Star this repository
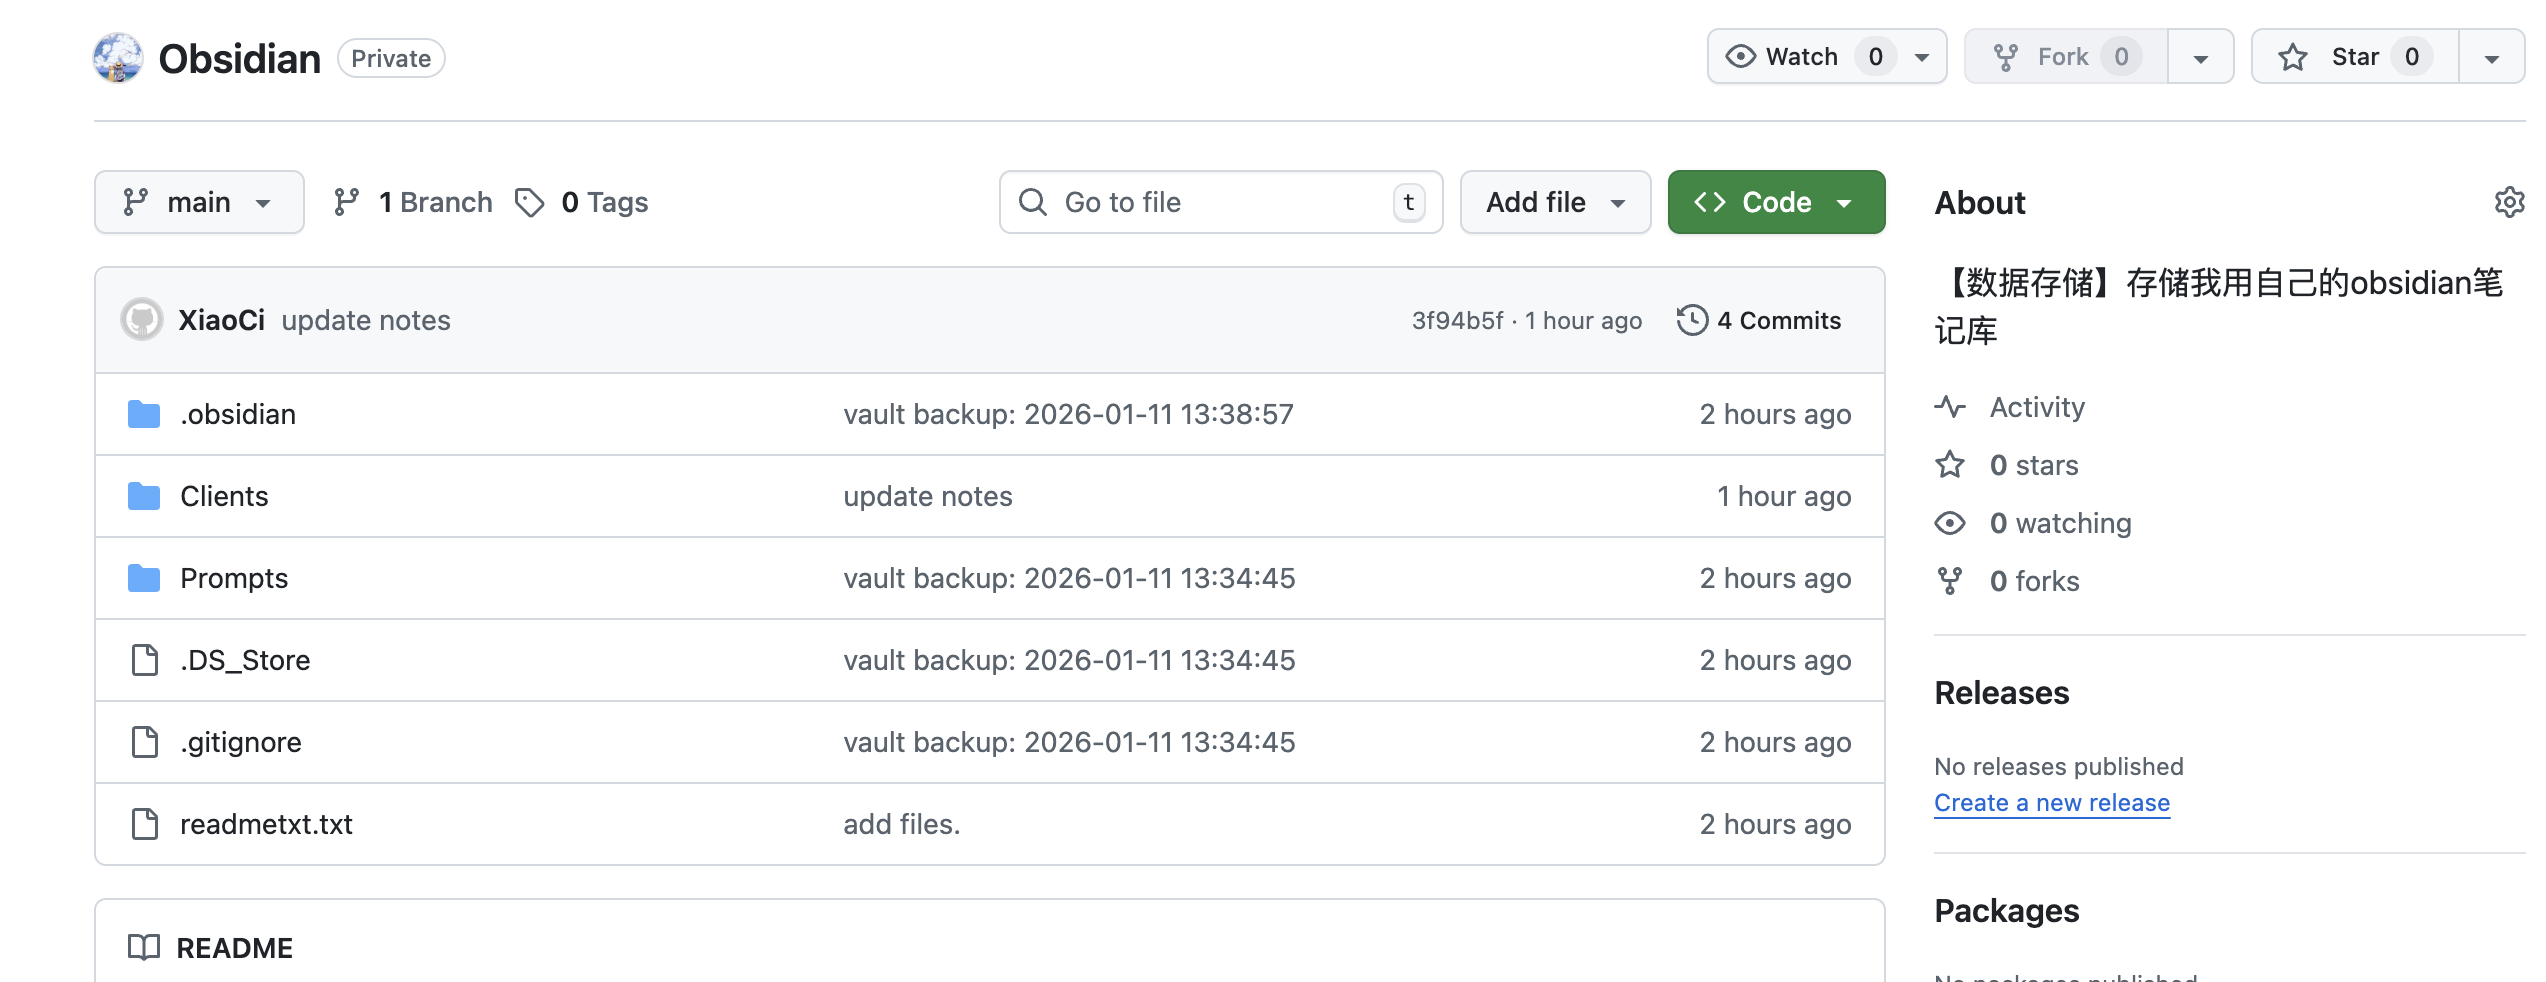This screenshot has height=982, width=2546. coord(2355,57)
